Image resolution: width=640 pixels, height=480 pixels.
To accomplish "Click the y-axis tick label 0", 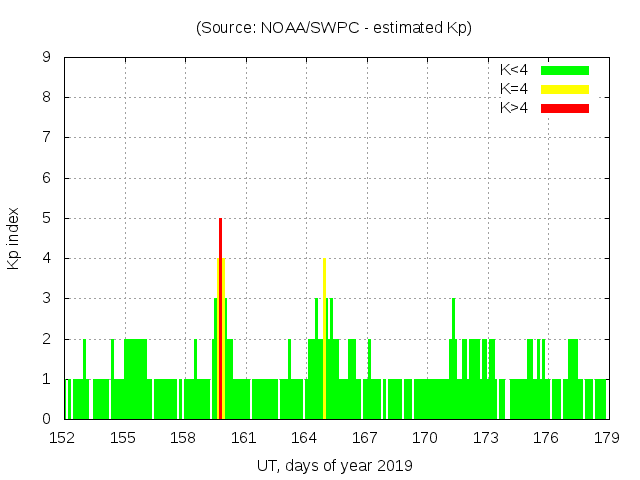I will tap(47, 419).
